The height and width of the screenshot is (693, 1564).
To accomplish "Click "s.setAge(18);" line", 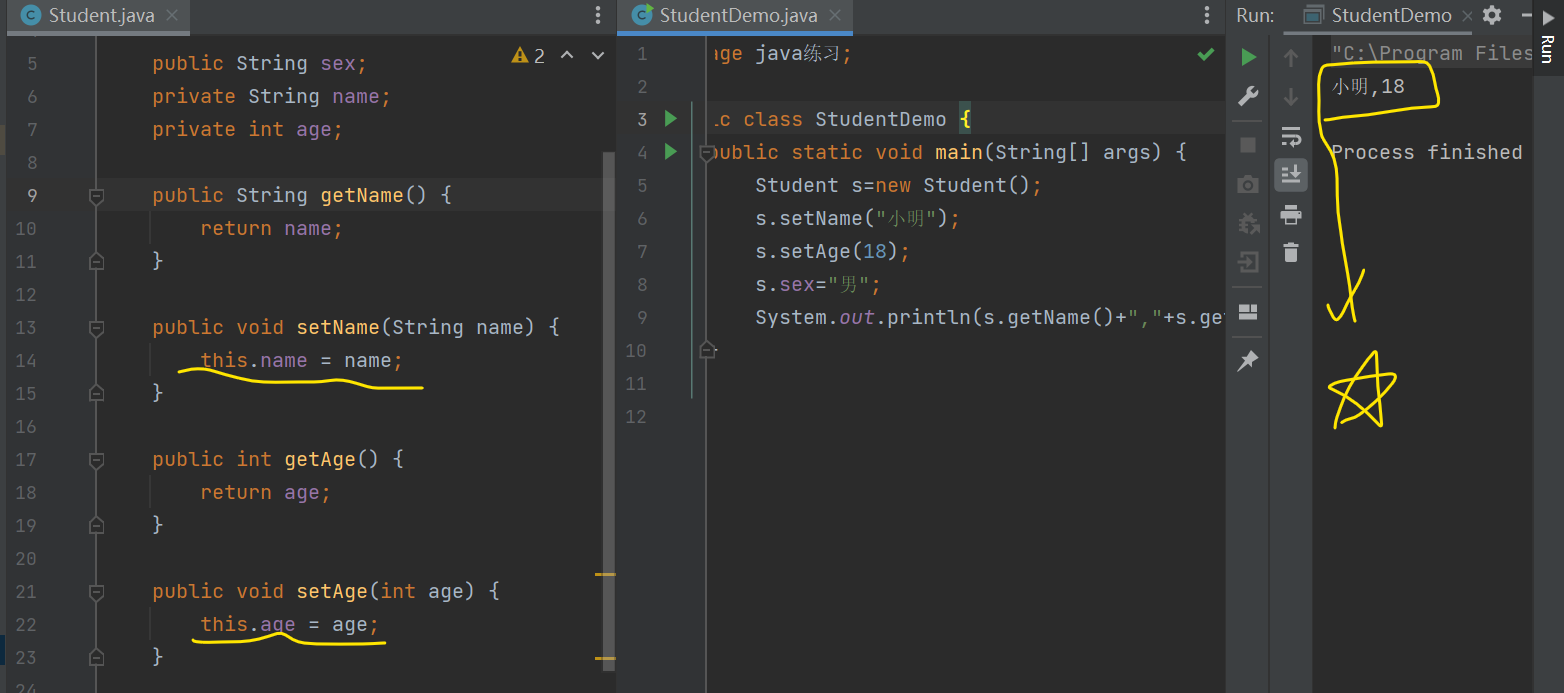I will [832, 252].
